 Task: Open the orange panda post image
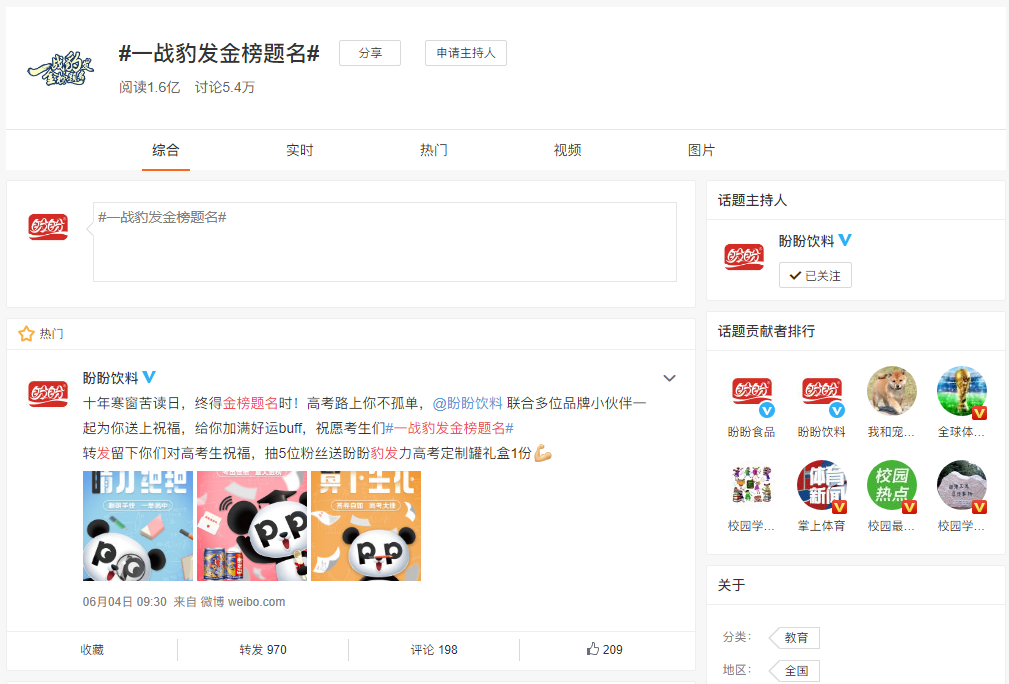click(366, 526)
